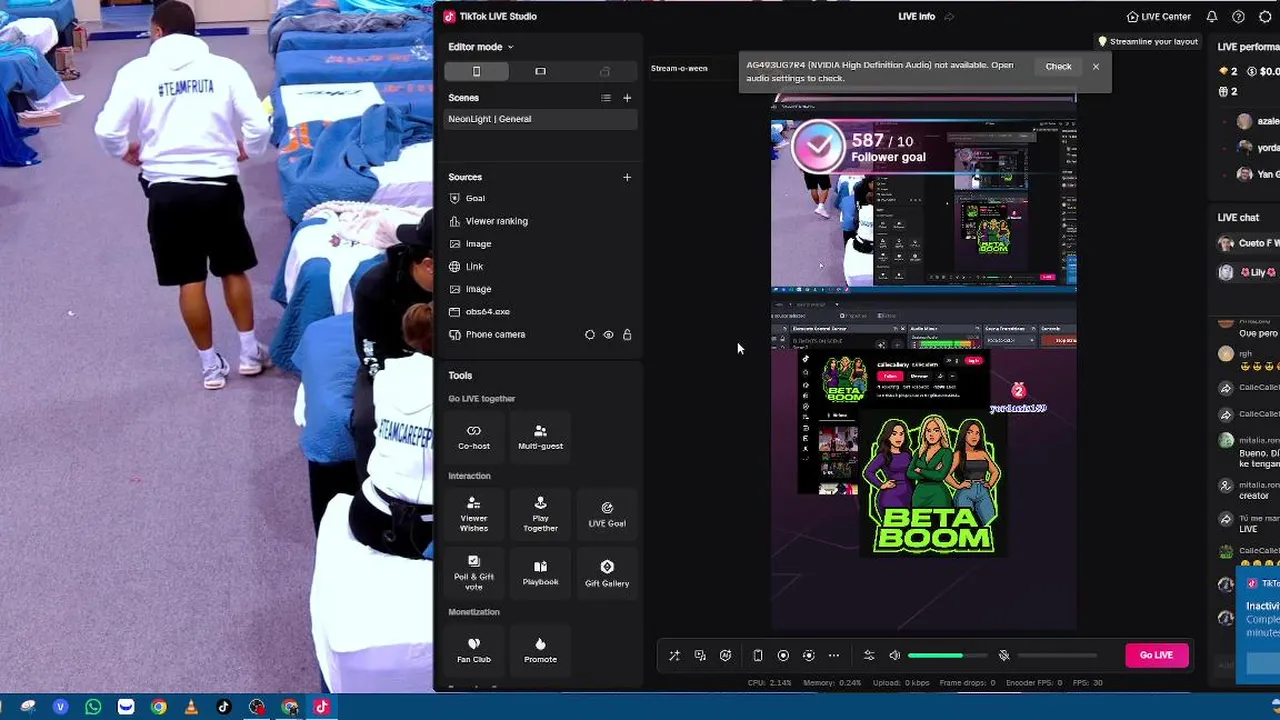This screenshot has height=720, width=1280.
Task: Adjust the microphone volume slider
Action: (1057, 656)
